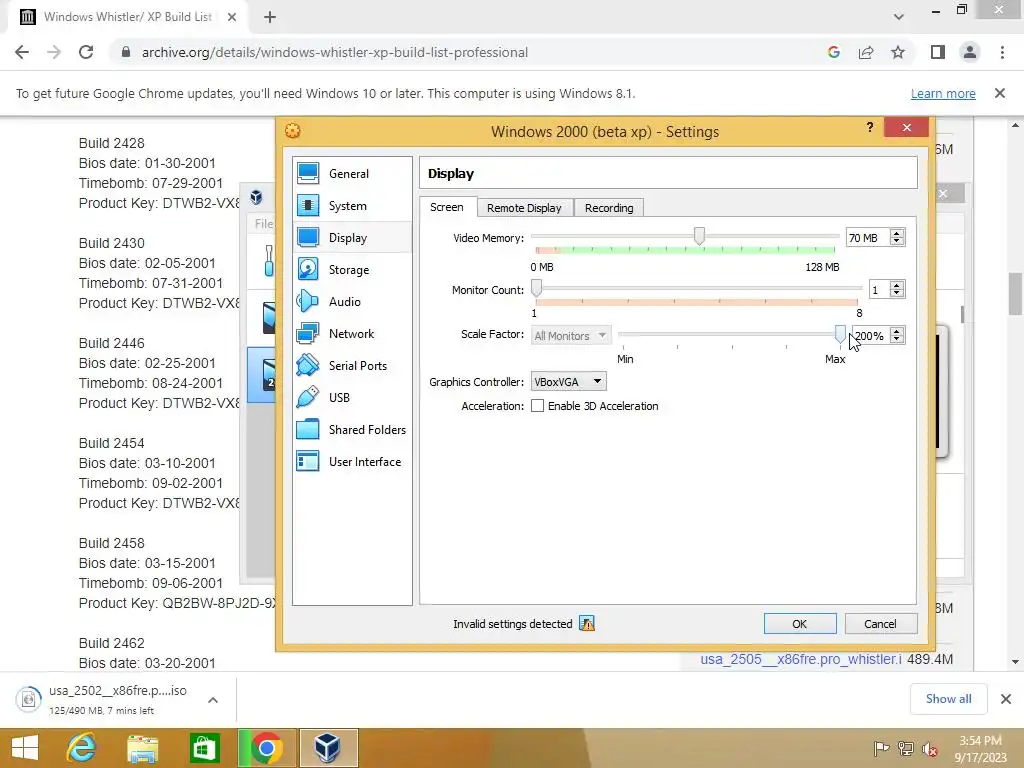Enable 3D Acceleration checkbox
The width and height of the screenshot is (1024, 768).
(537, 406)
